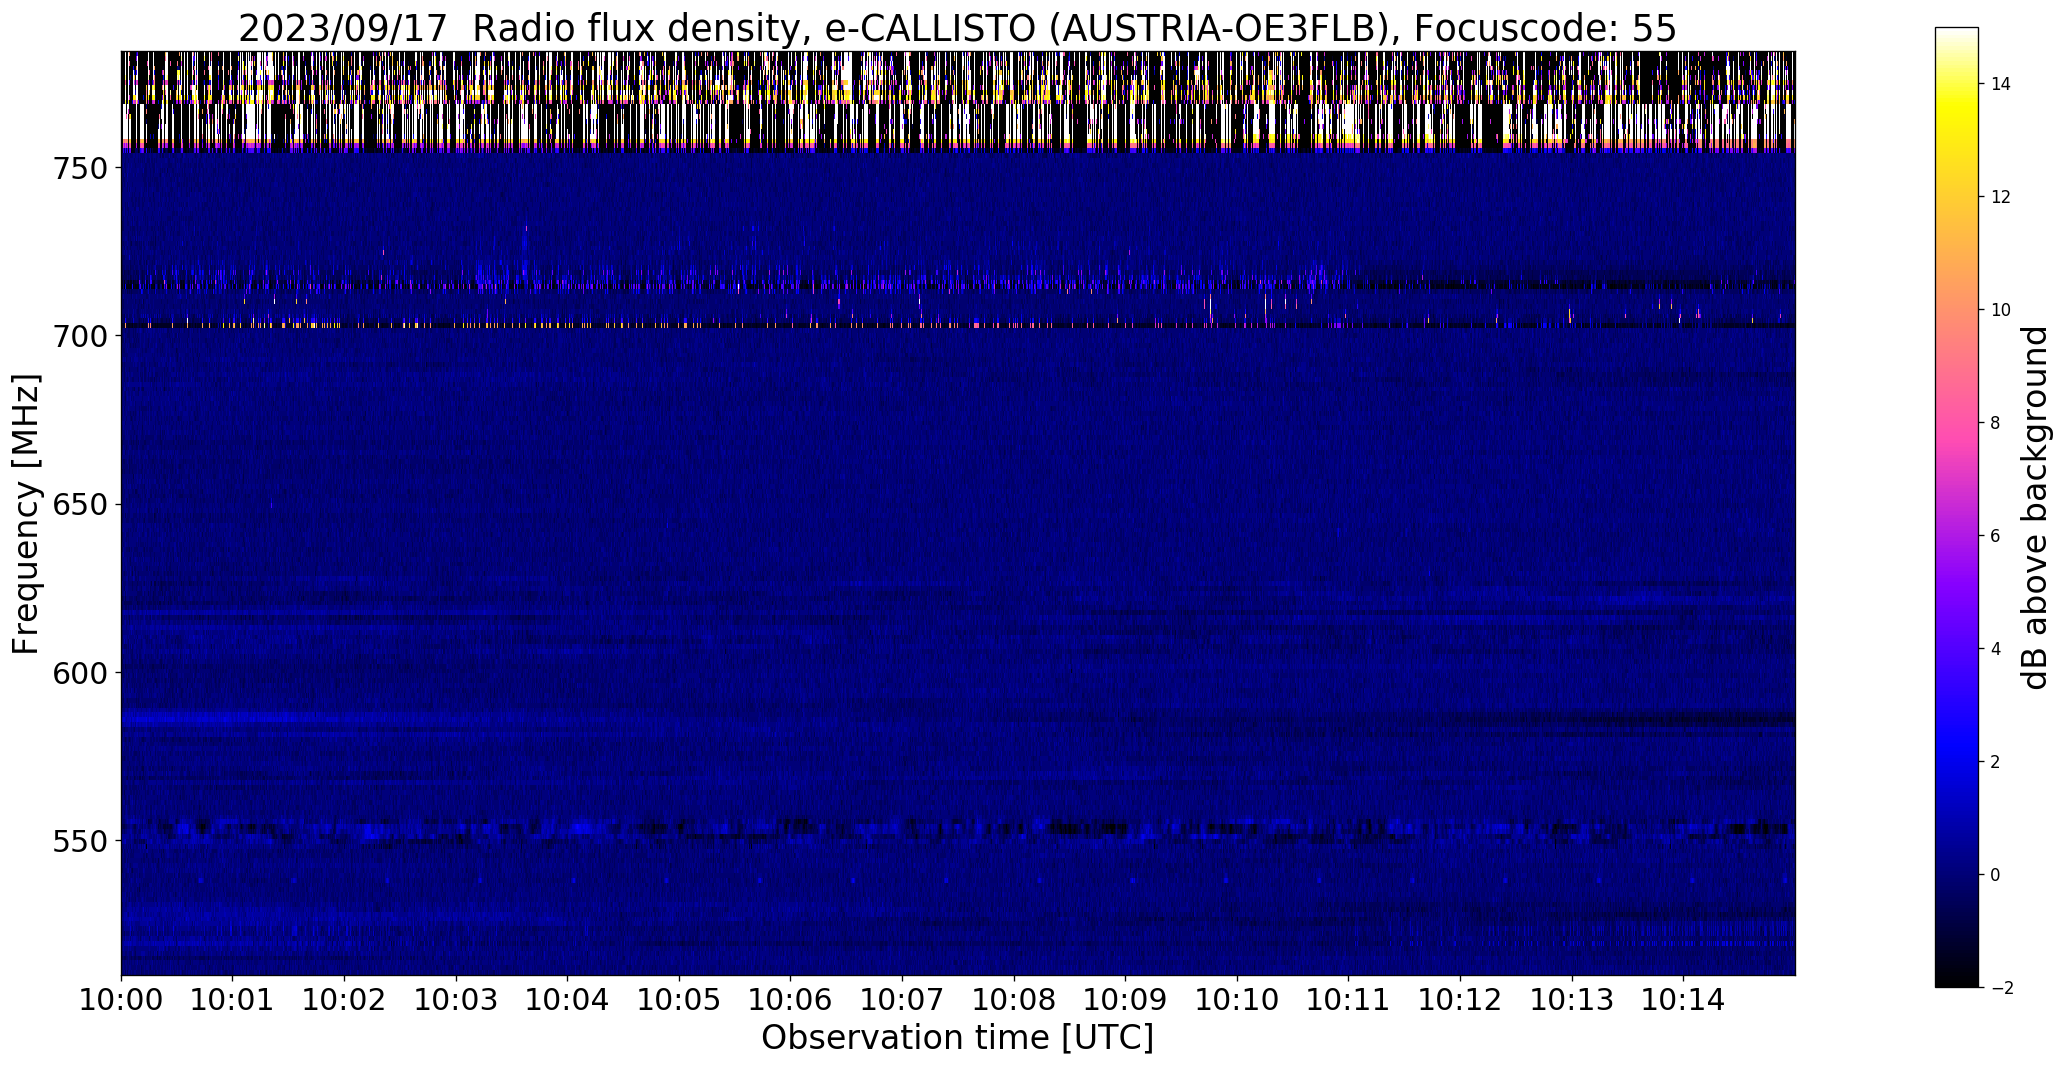Click the 10:10 time tick label
2066x1067 pixels.
(x=1237, y=999)
